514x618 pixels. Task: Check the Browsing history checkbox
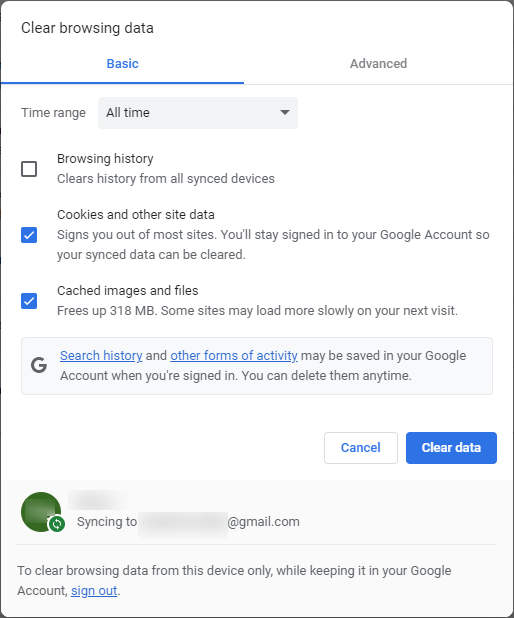(29, 169)
